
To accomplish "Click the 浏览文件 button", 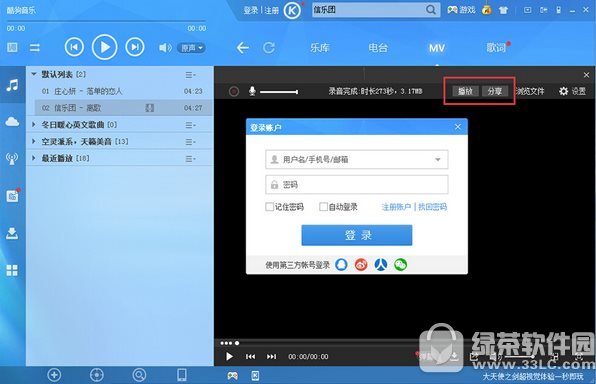I will pos(530,91).
